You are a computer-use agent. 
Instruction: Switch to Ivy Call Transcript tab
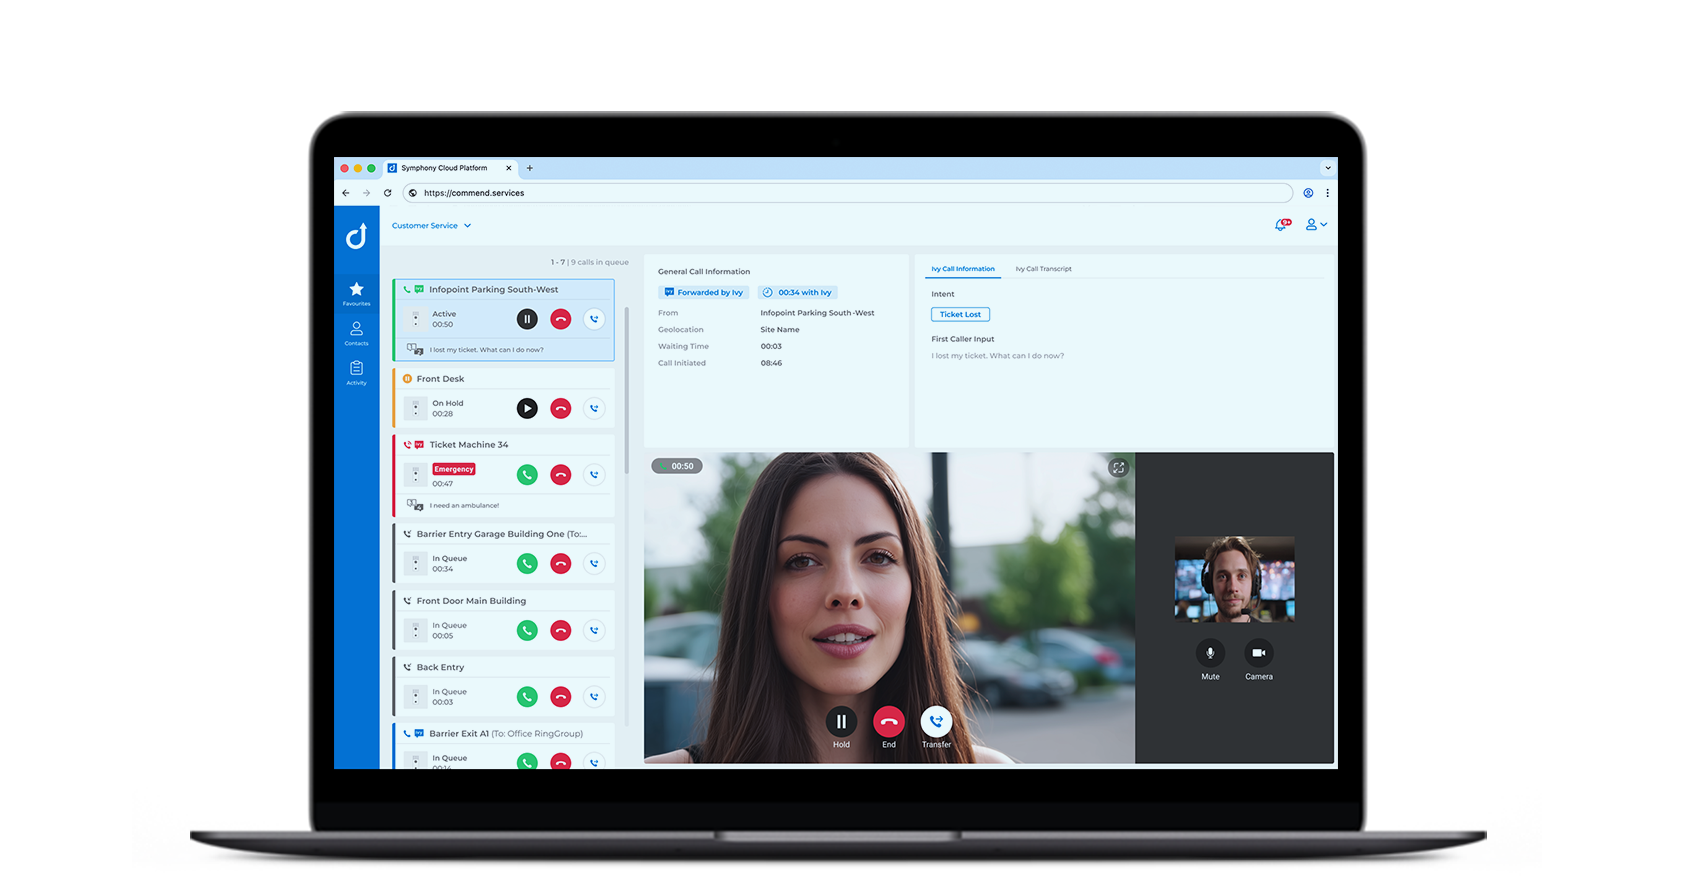(x=1043, y=269)
